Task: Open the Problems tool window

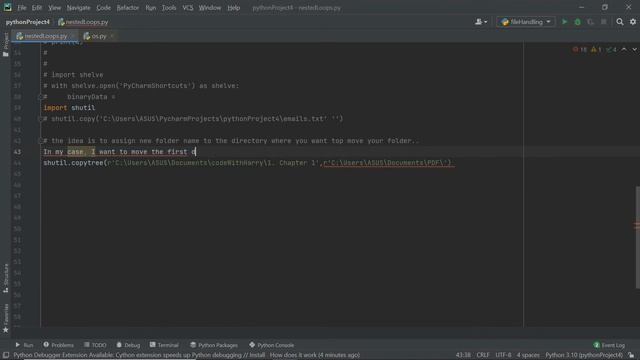Action: point(58,345)
